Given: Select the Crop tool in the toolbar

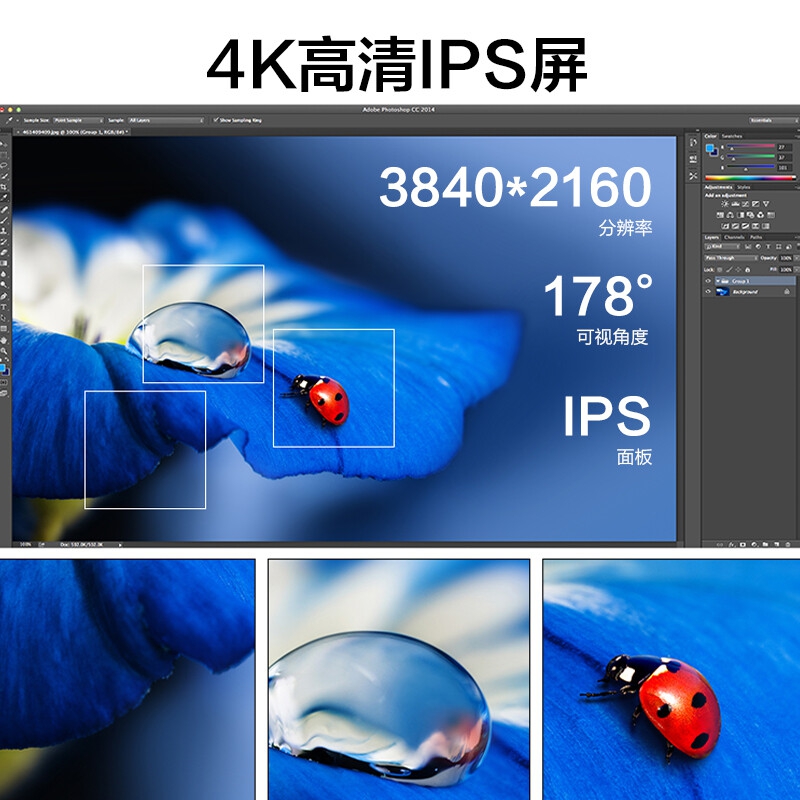Looking at the screenshot, I should tap(5, 187).
